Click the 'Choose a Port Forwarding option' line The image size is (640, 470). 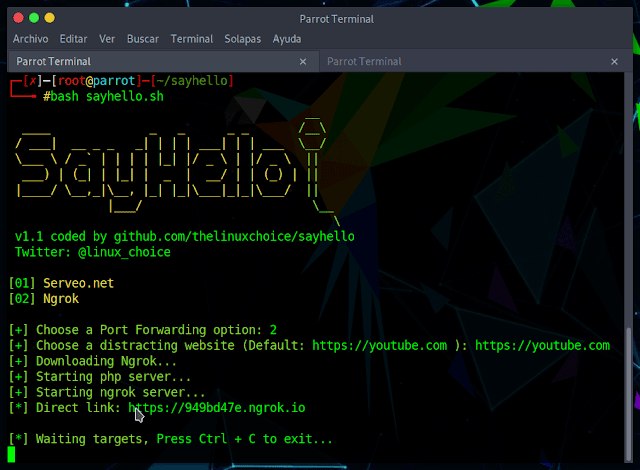click(x=143, y=330)
